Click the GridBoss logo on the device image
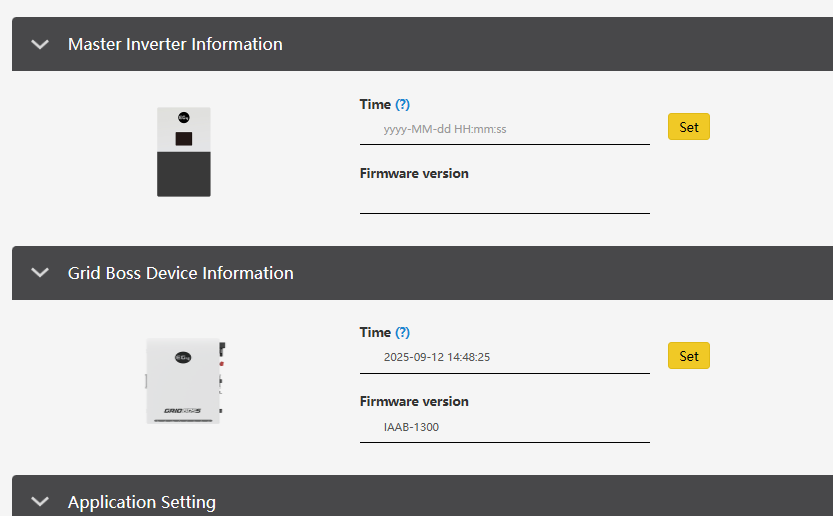Screen dimensions: 833x516 (x=182, y=411)
